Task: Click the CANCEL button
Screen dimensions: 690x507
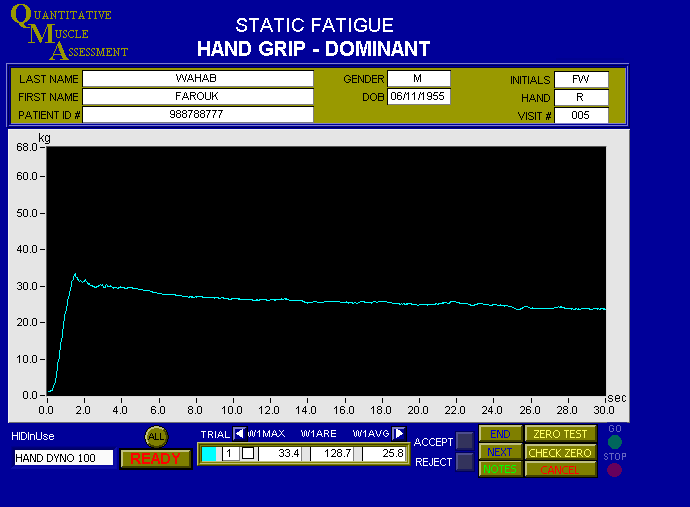Action: click(x=560, y=469)
